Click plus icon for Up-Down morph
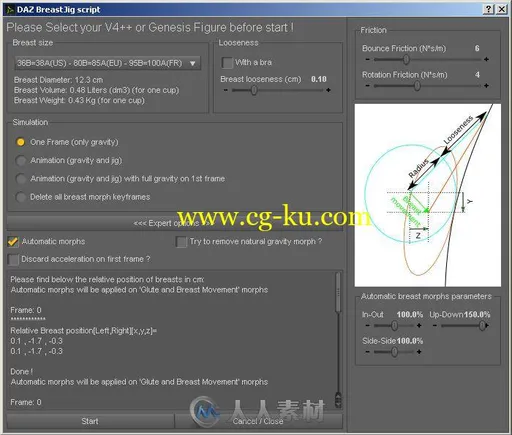512x435 pixels. [x=488, y=325]
